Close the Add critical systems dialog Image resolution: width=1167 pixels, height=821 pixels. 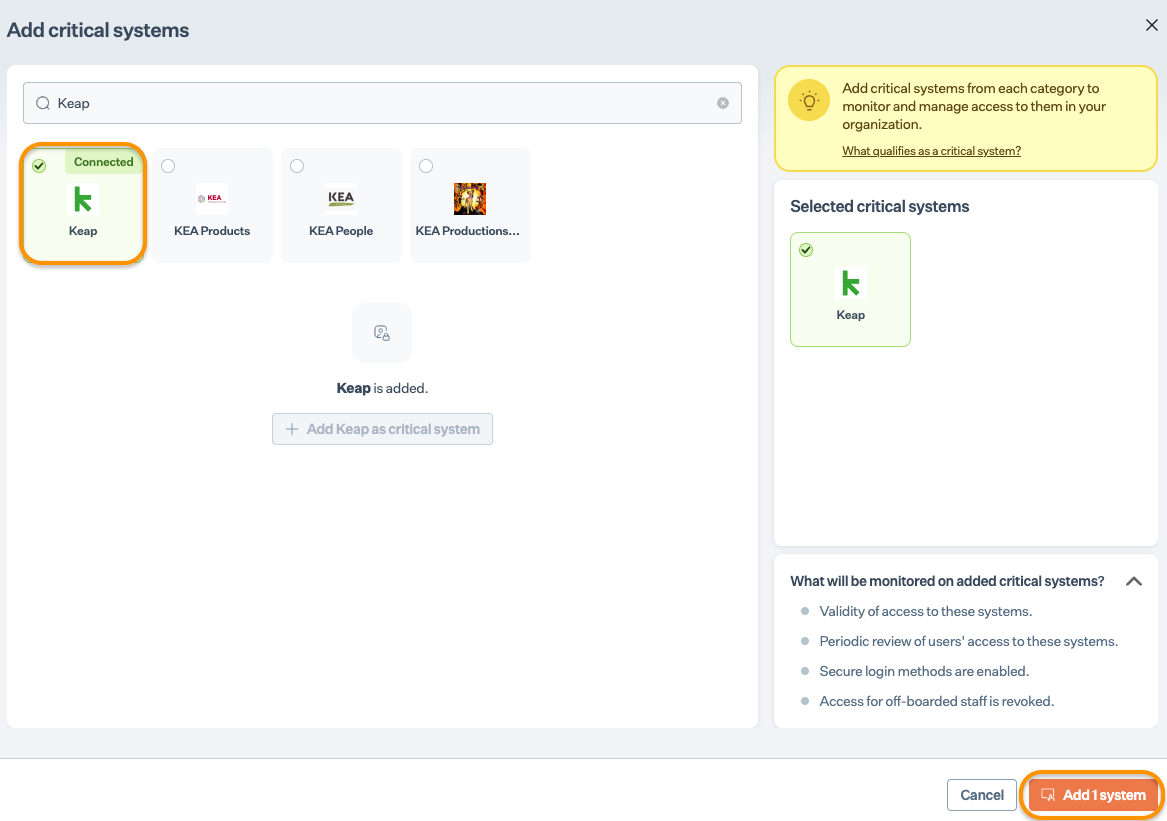click(1151, 25)
